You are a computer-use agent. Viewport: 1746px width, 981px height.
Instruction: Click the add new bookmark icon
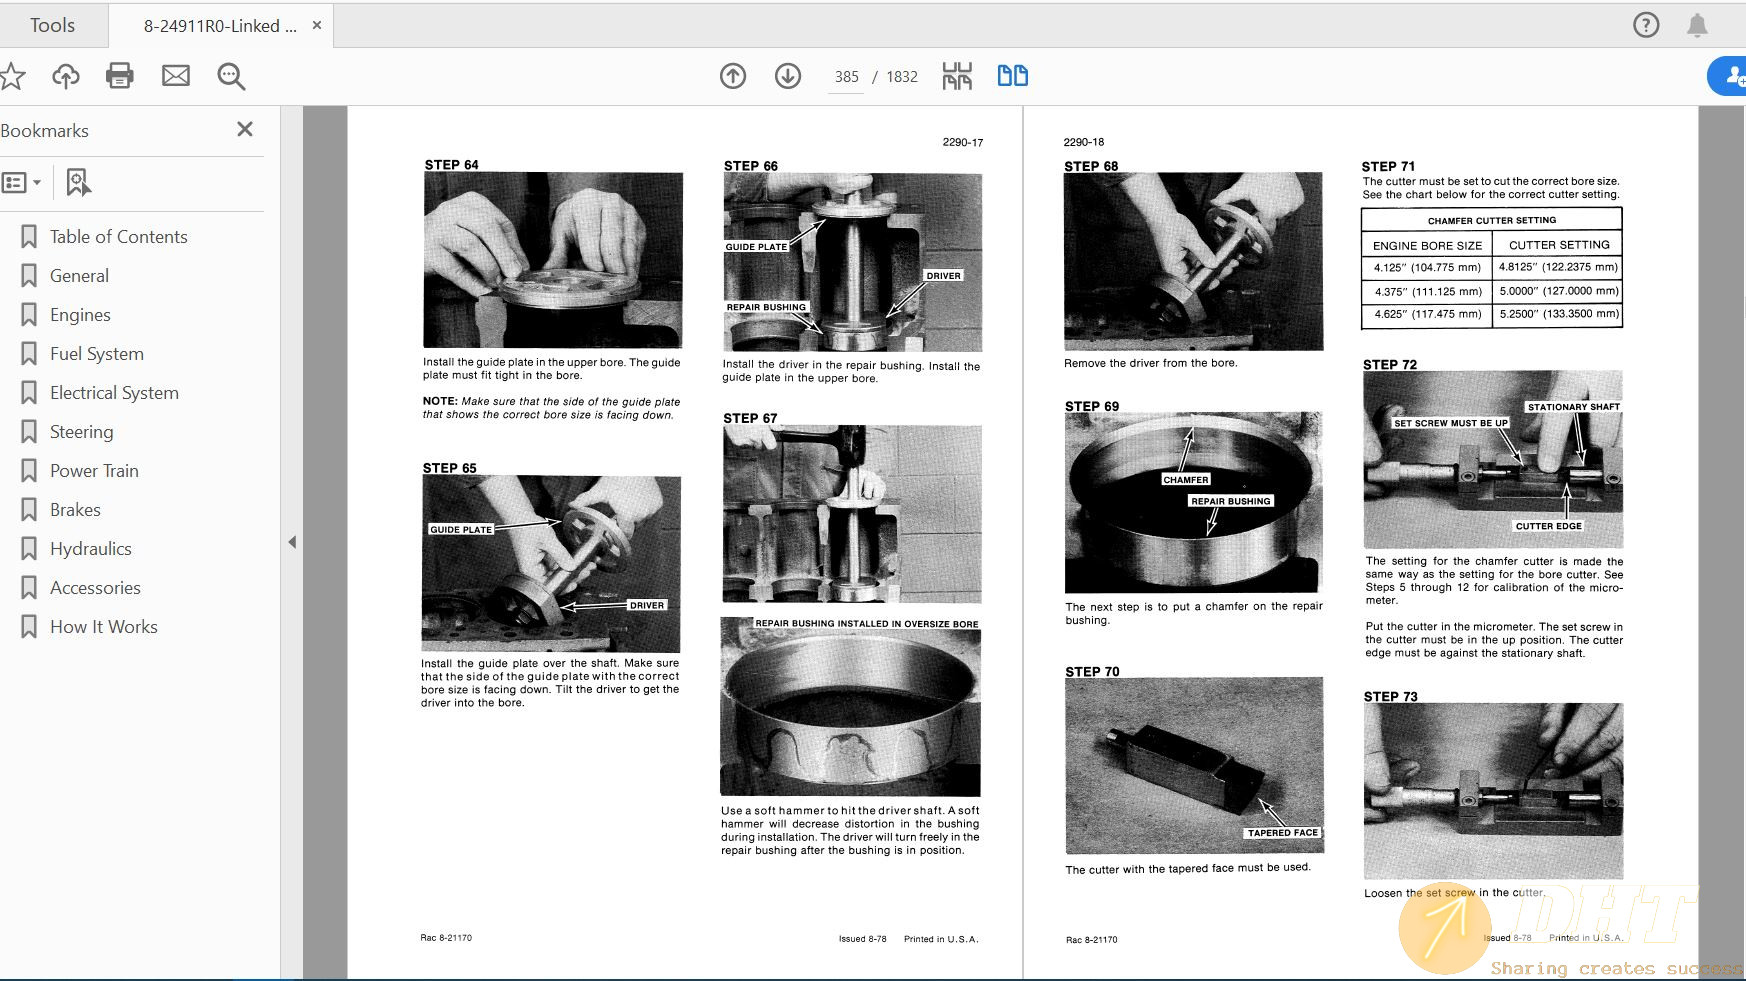[78, 182]
